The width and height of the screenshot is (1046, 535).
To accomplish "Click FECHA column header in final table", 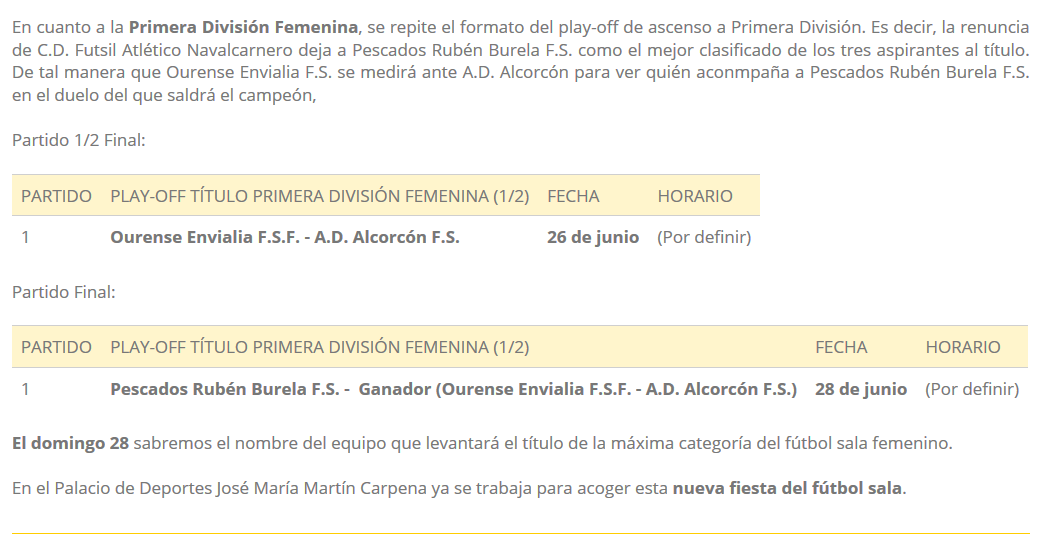I will 841,348.
